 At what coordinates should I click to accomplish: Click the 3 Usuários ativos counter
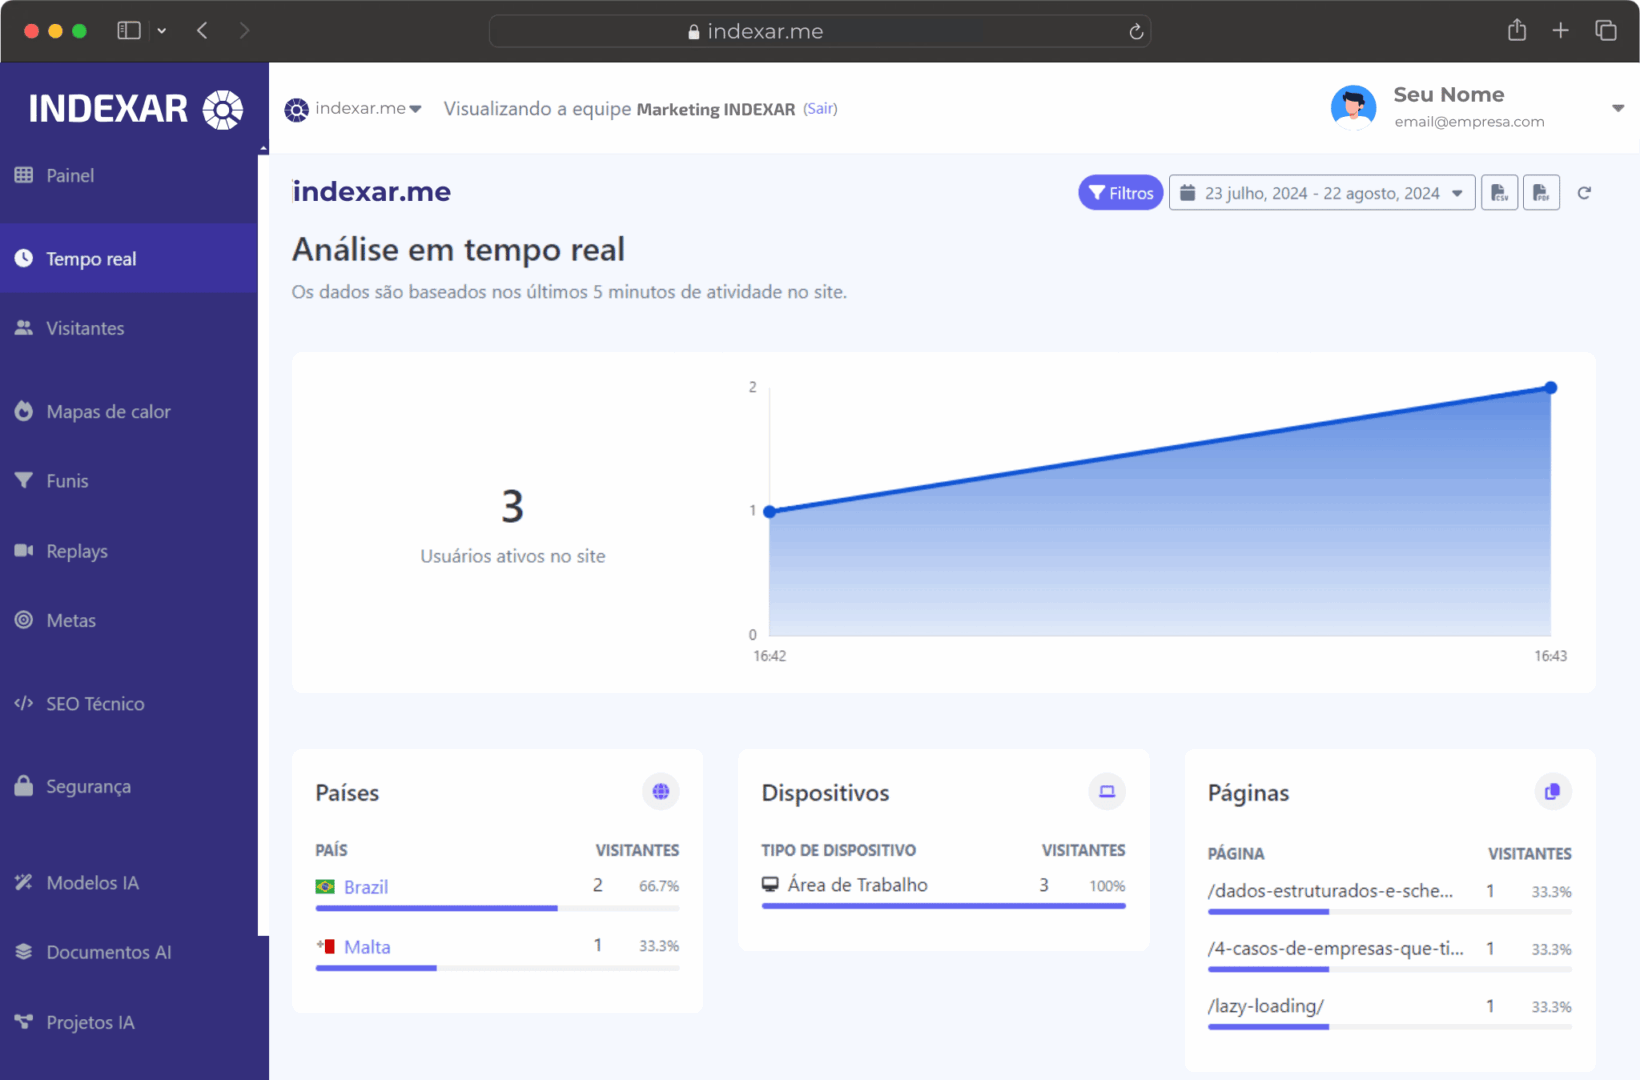[x=512, y=526]
